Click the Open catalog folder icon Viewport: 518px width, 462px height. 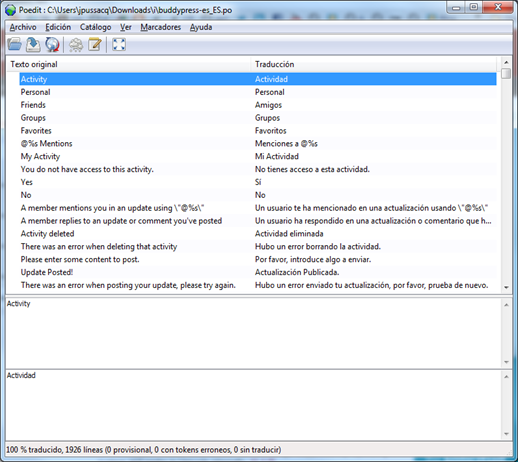click(14, 44)
